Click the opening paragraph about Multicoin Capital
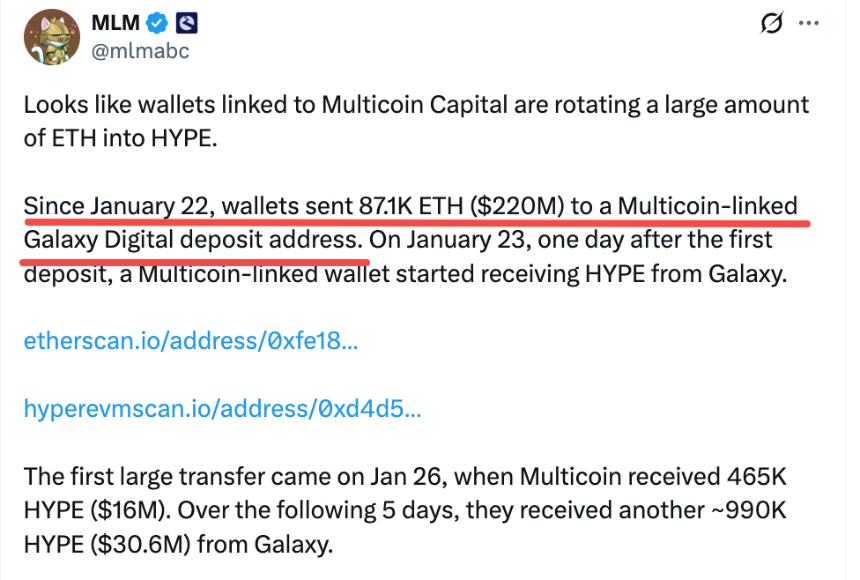Screen dimensions: 860x580 pos(415,105)
